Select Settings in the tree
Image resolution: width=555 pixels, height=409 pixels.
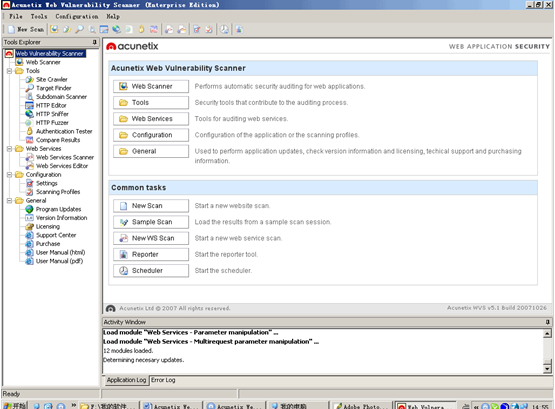coord(47,183)
